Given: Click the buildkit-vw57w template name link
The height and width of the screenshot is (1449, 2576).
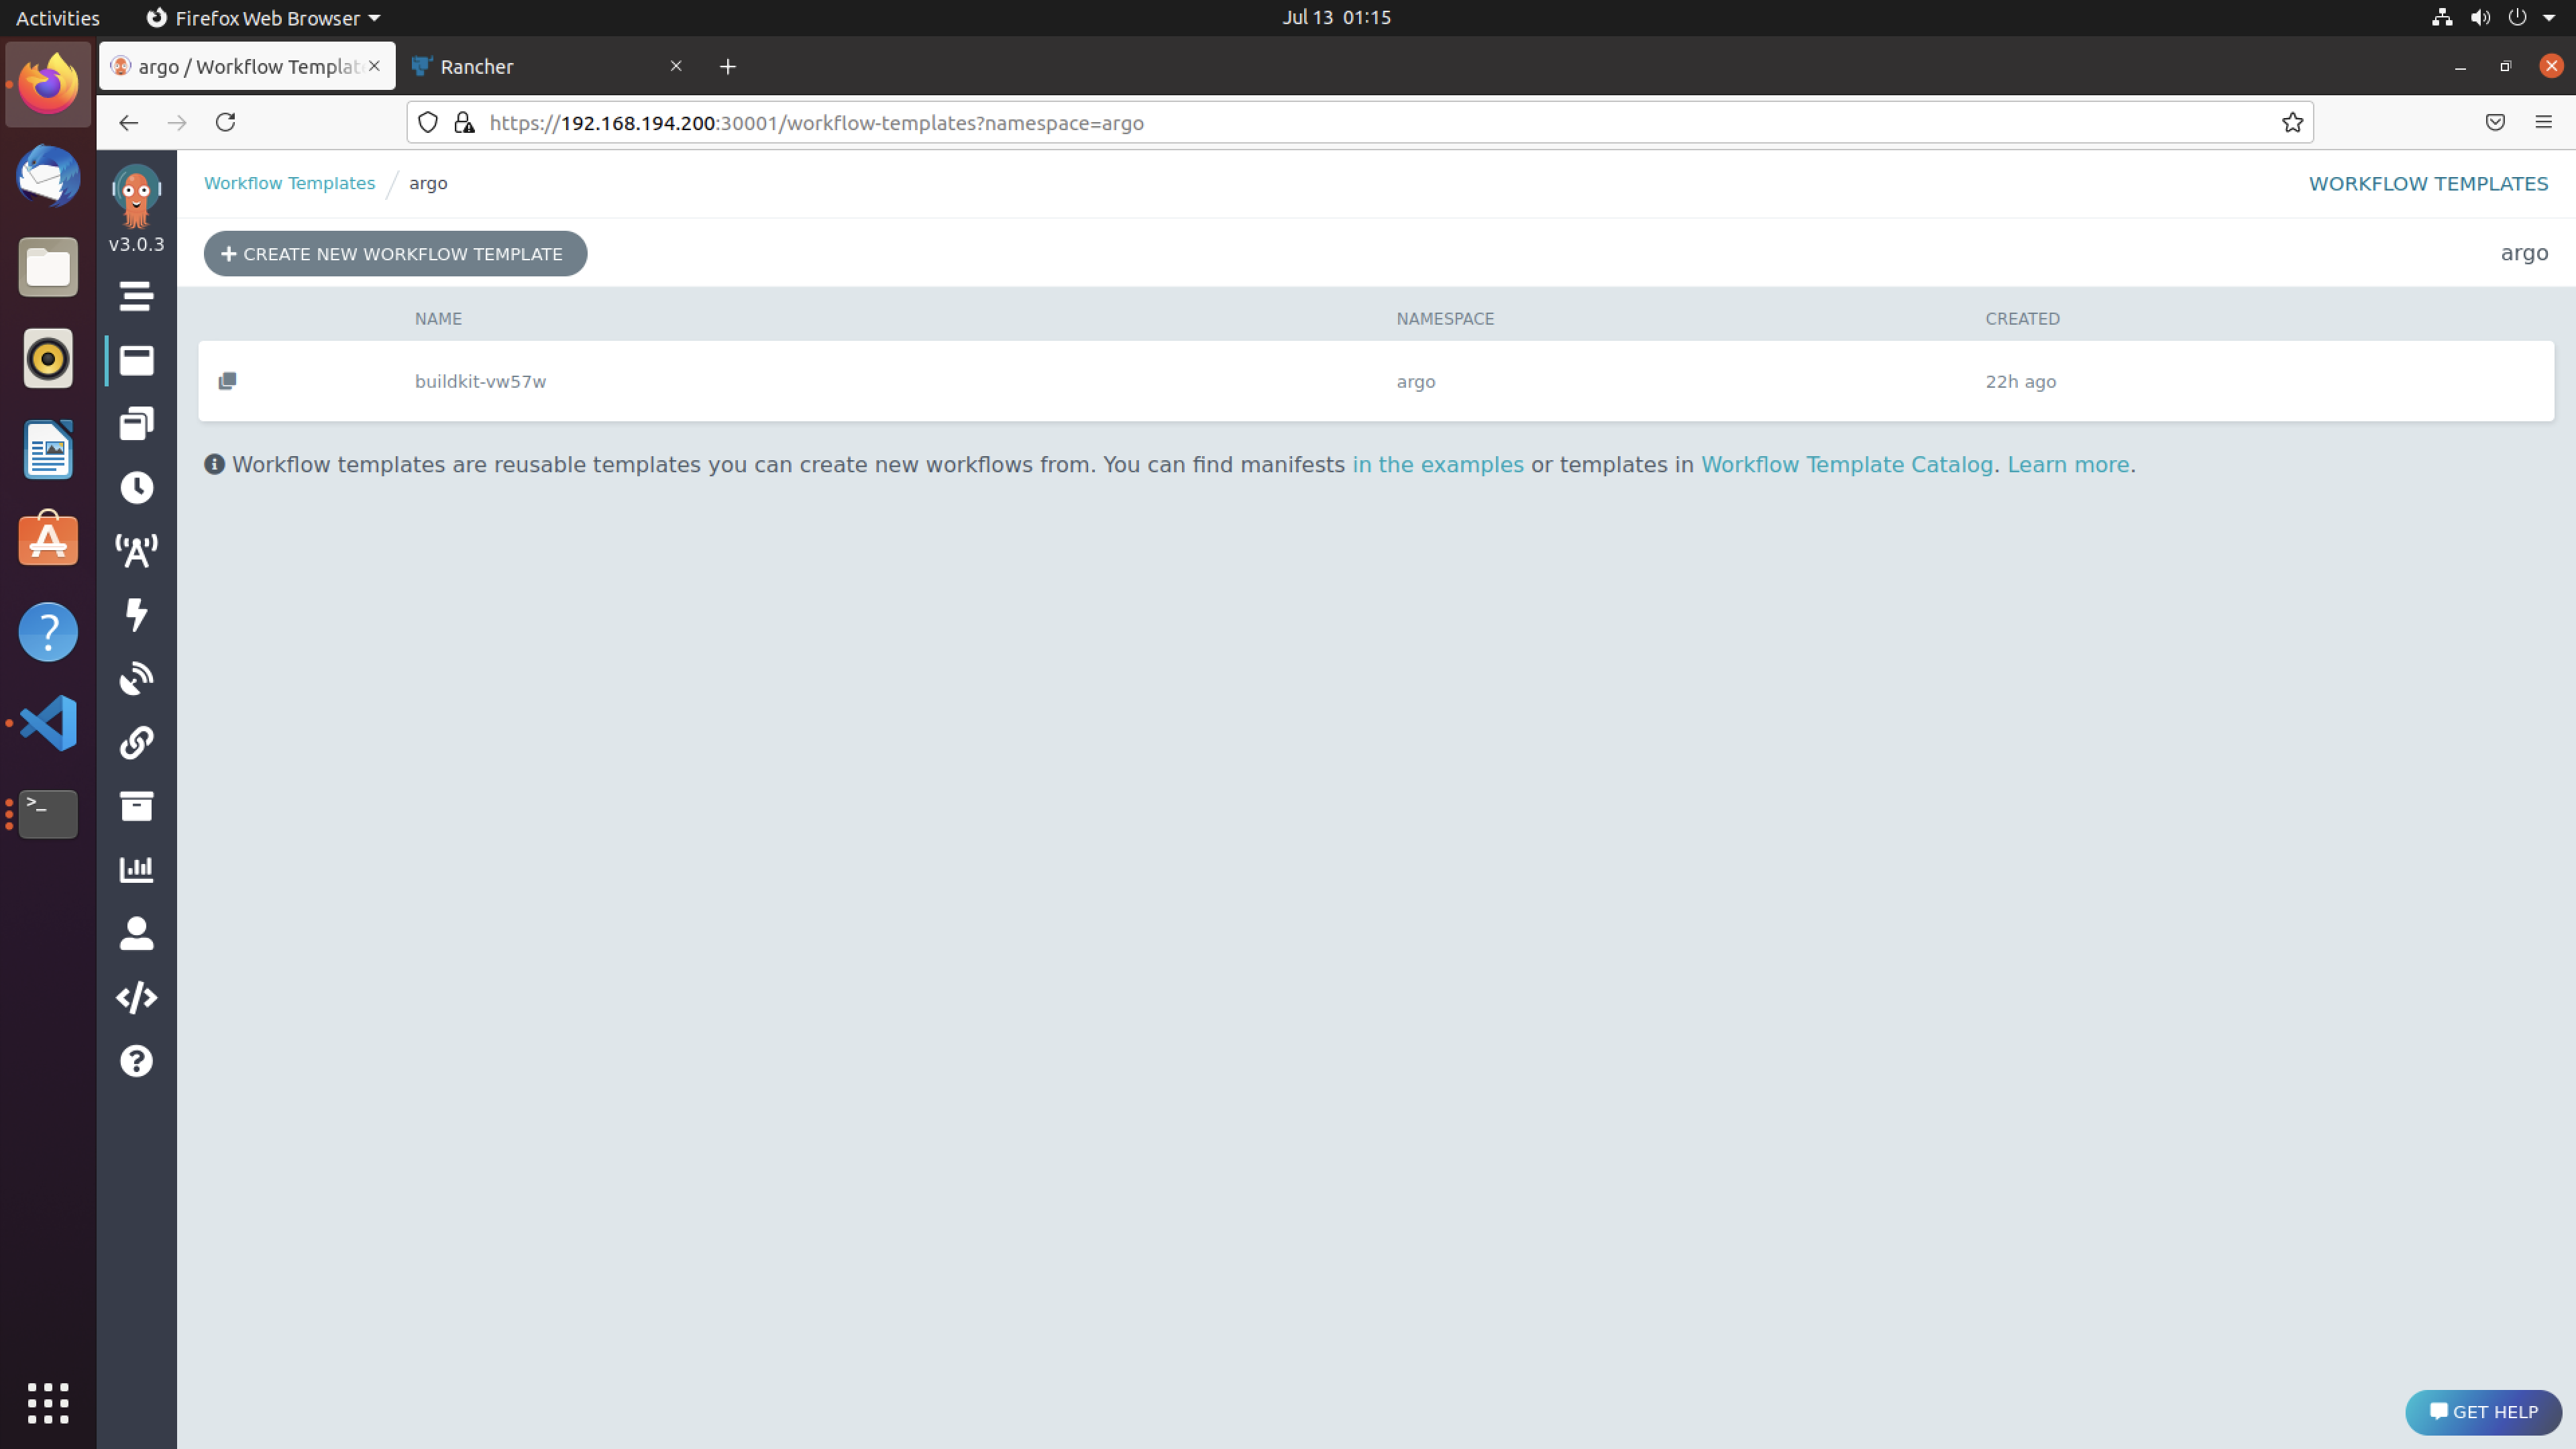Looking at the screenshot, I should pos(480,380).
